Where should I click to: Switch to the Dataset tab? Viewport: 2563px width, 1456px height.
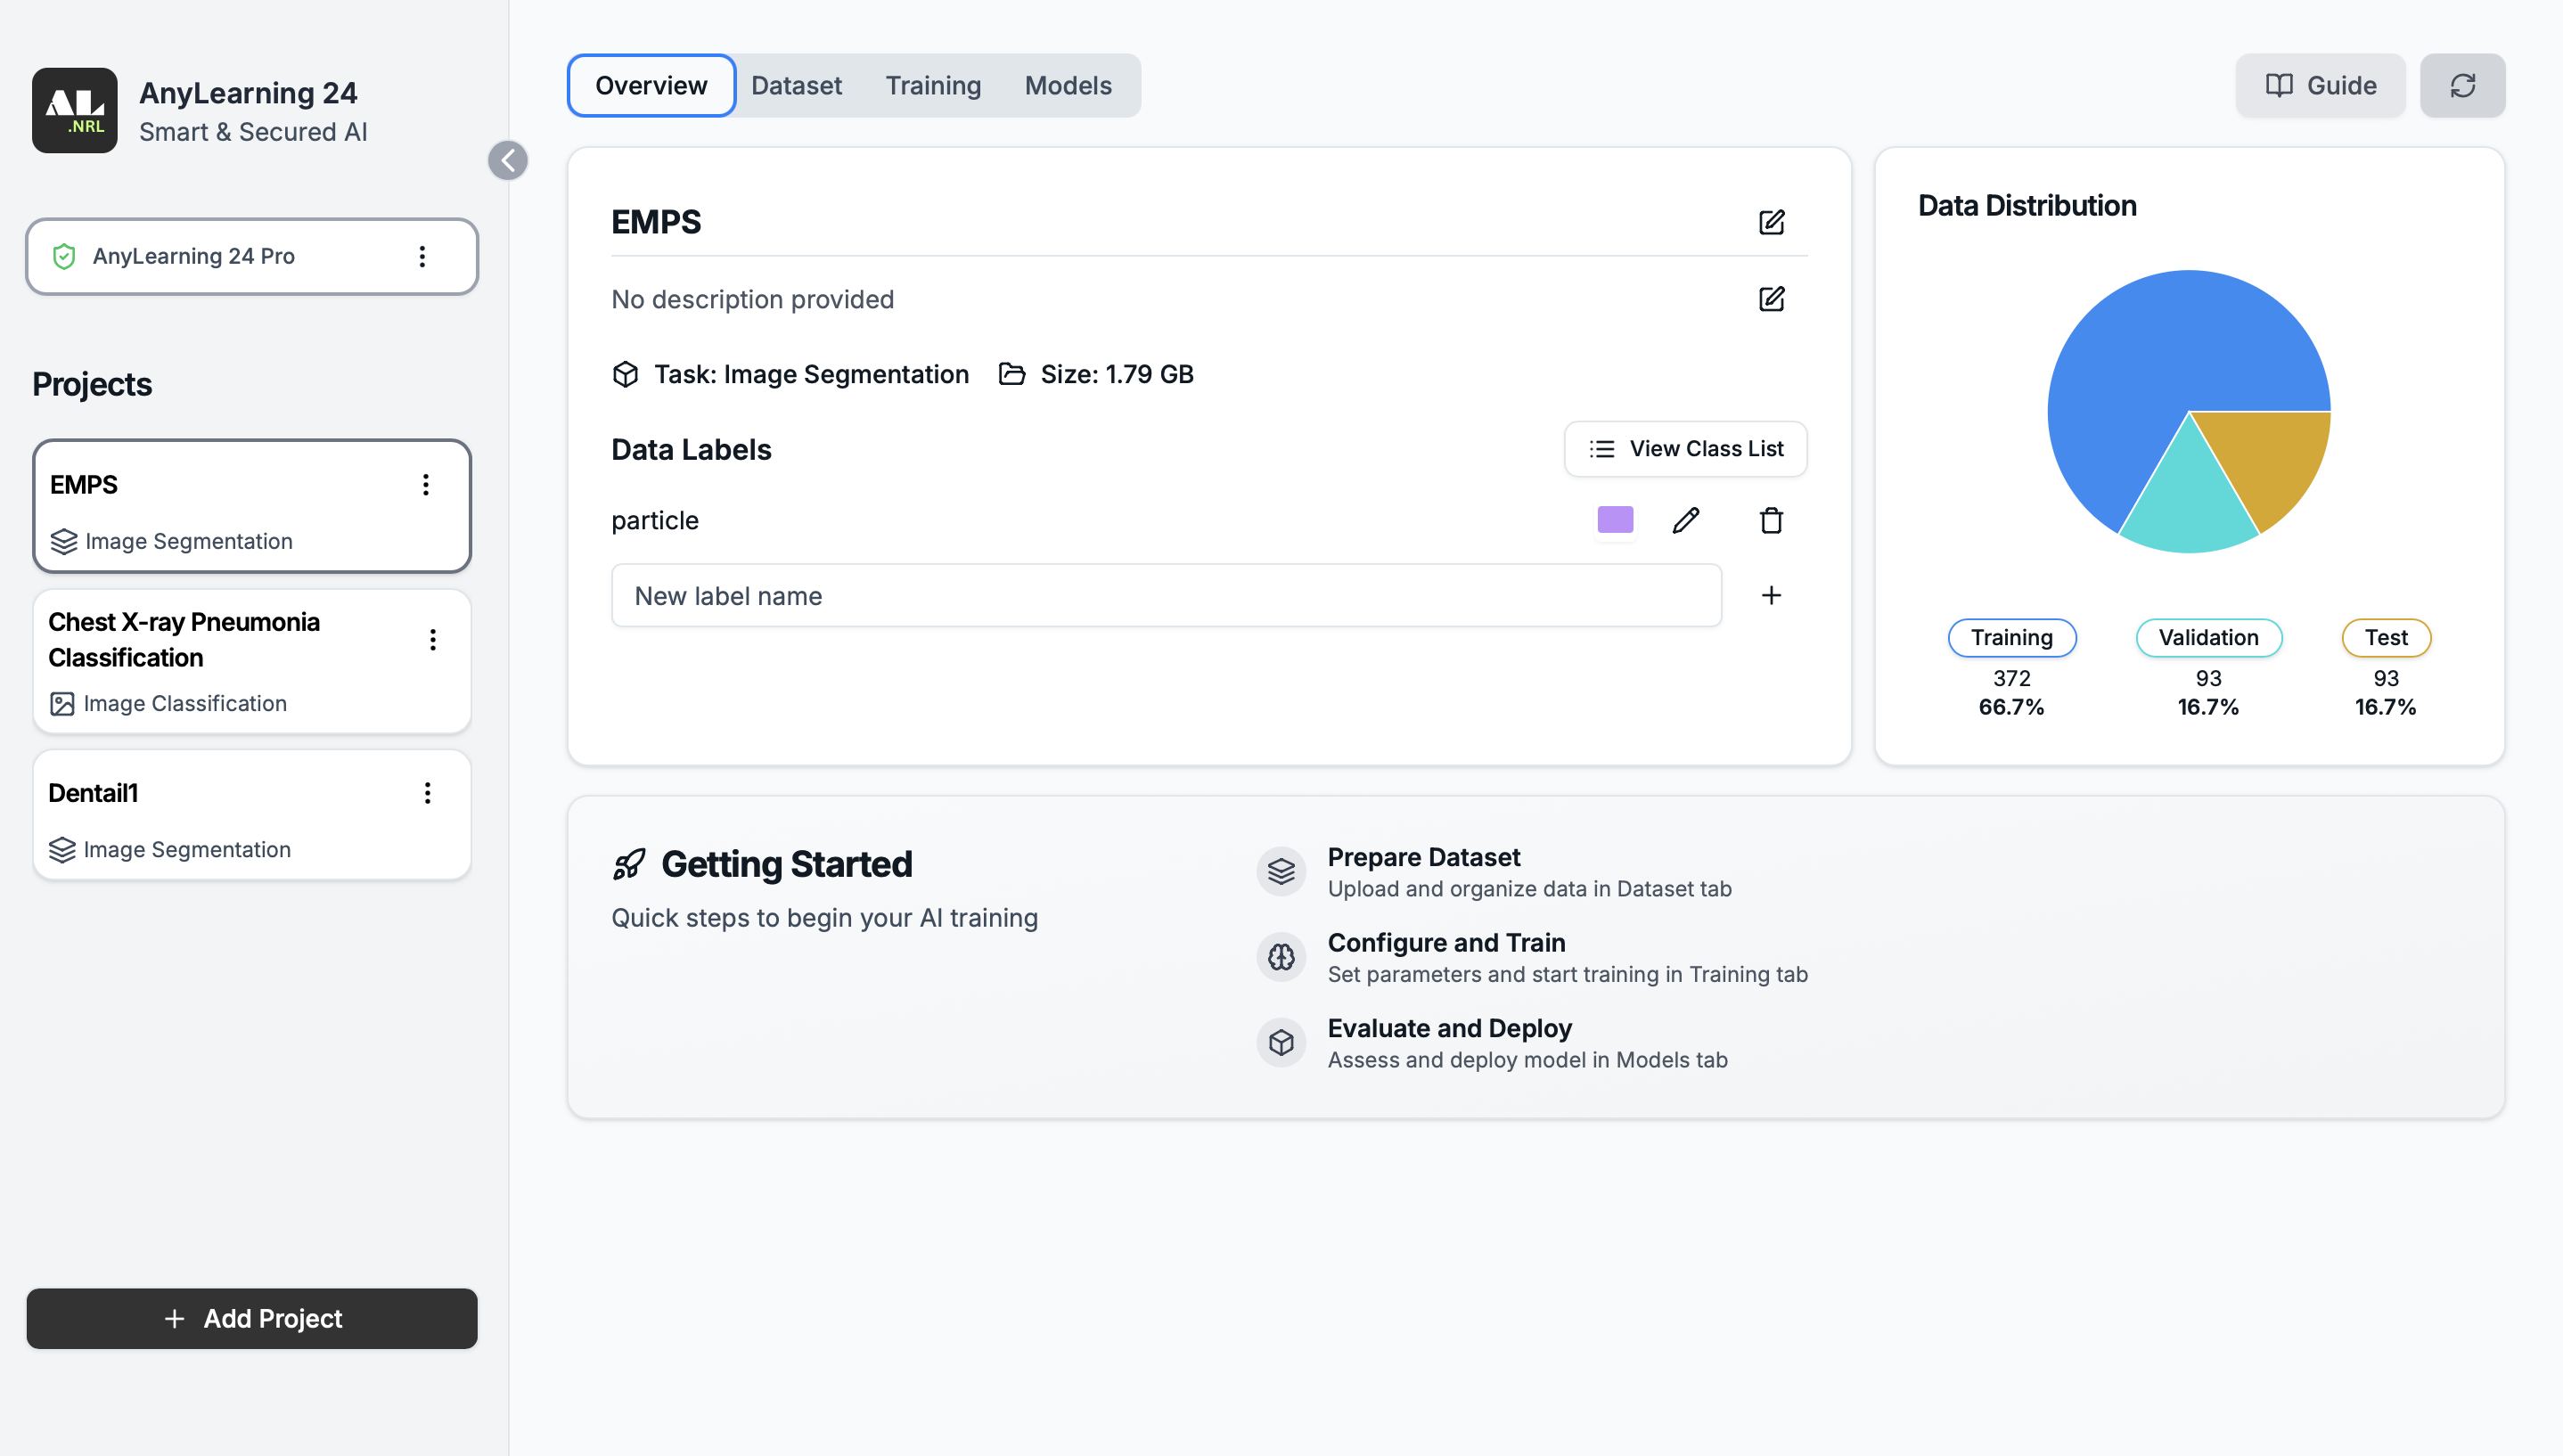point(796,85)
